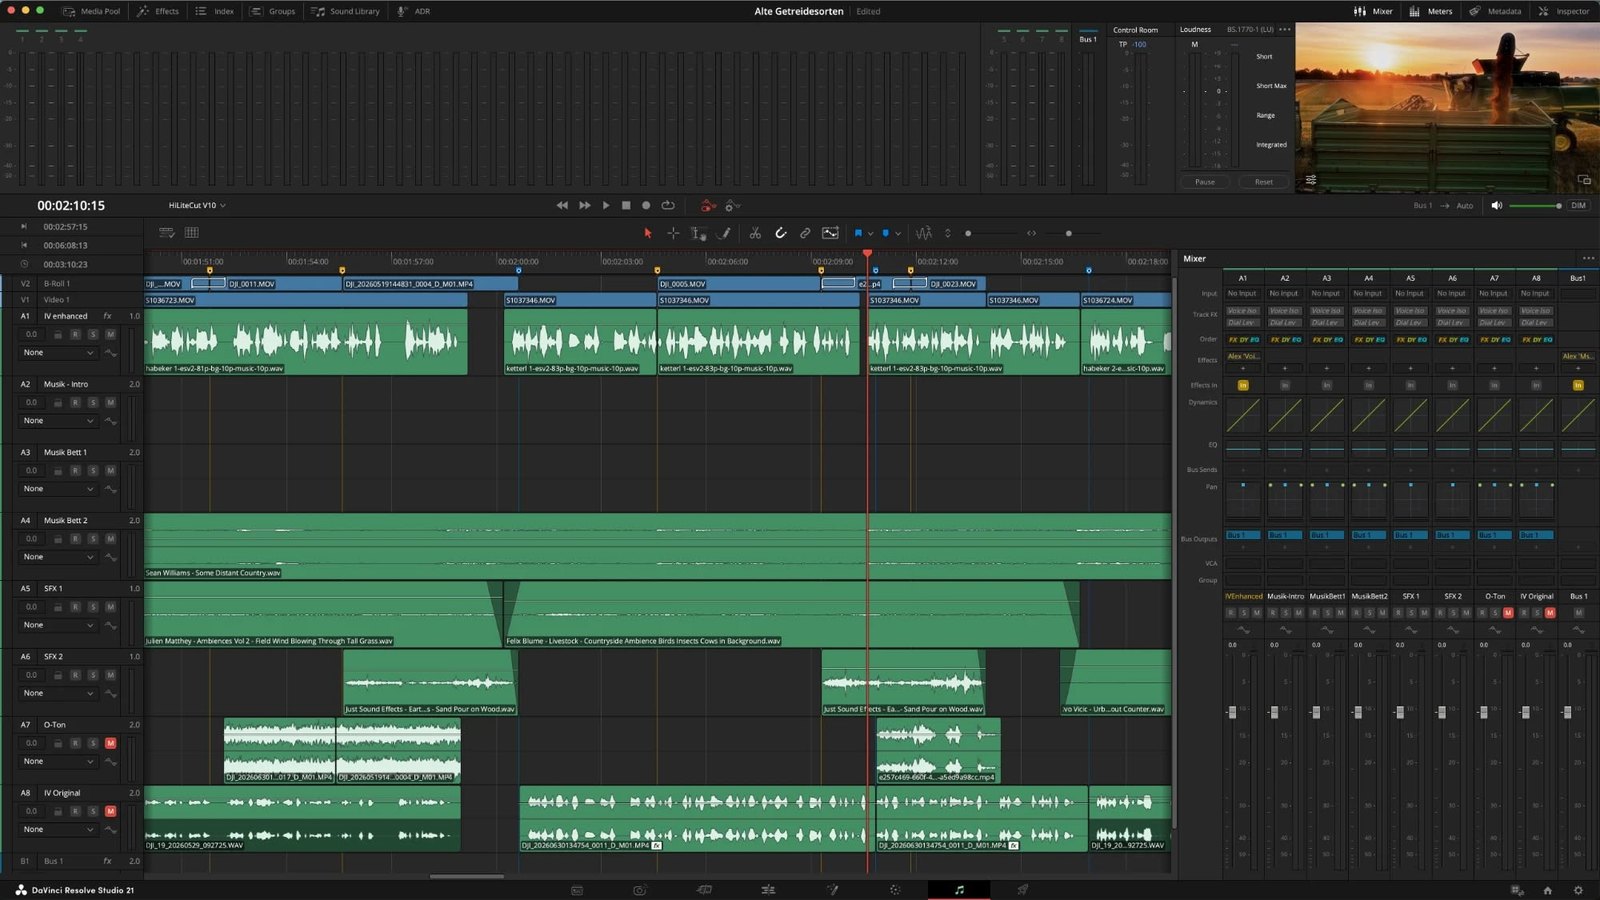
Task: Open Project Settings gear icon
Action: [x=1578, y=890]
